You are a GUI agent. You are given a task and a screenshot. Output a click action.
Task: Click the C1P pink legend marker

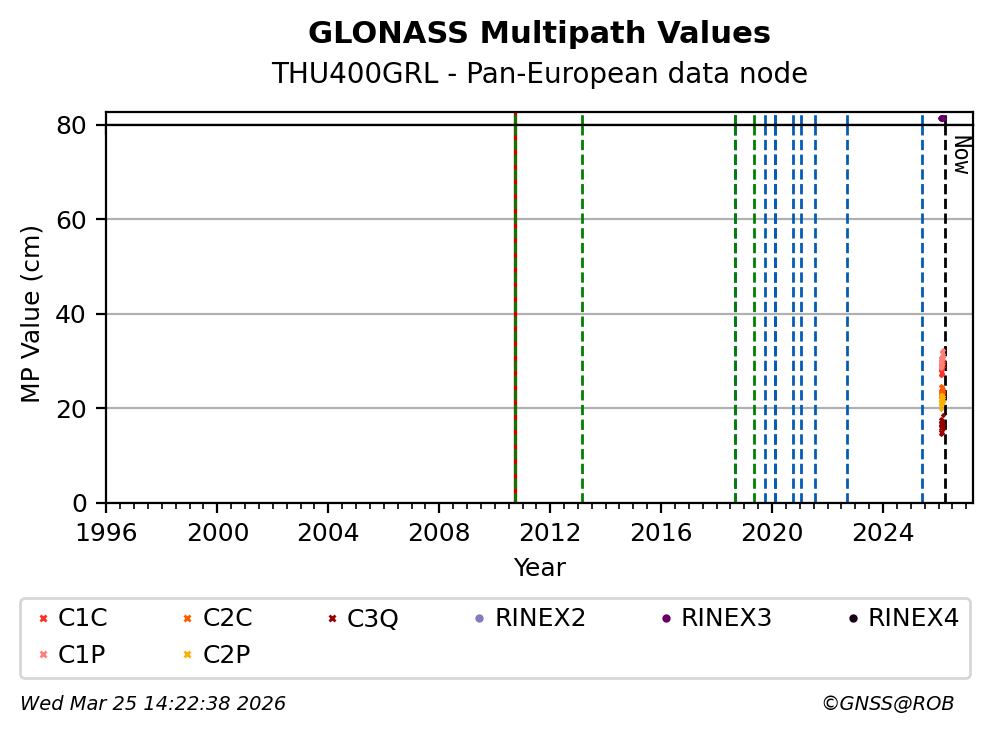point(43,656)
